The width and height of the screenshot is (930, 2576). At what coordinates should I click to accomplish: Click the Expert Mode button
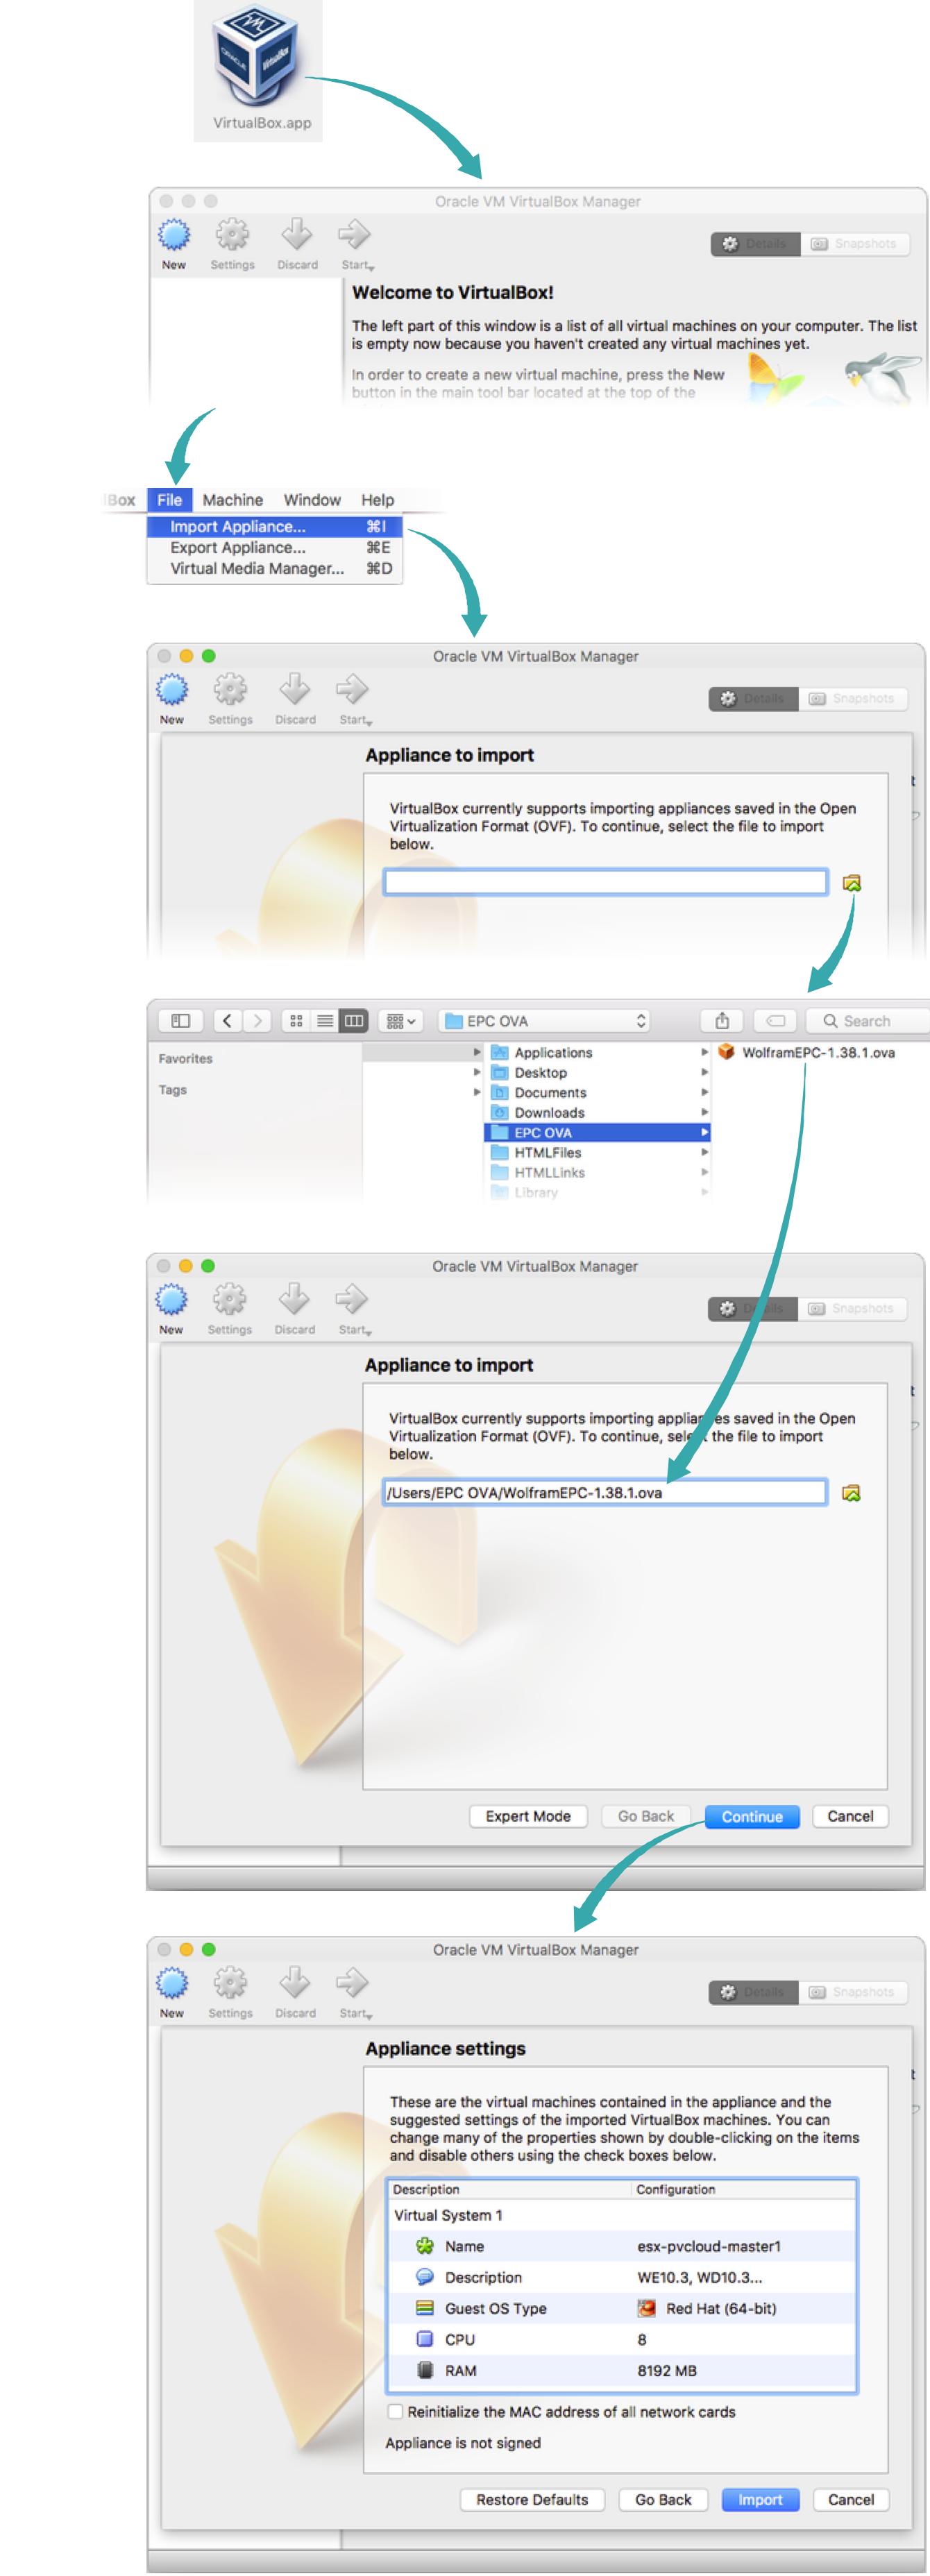528,1816
